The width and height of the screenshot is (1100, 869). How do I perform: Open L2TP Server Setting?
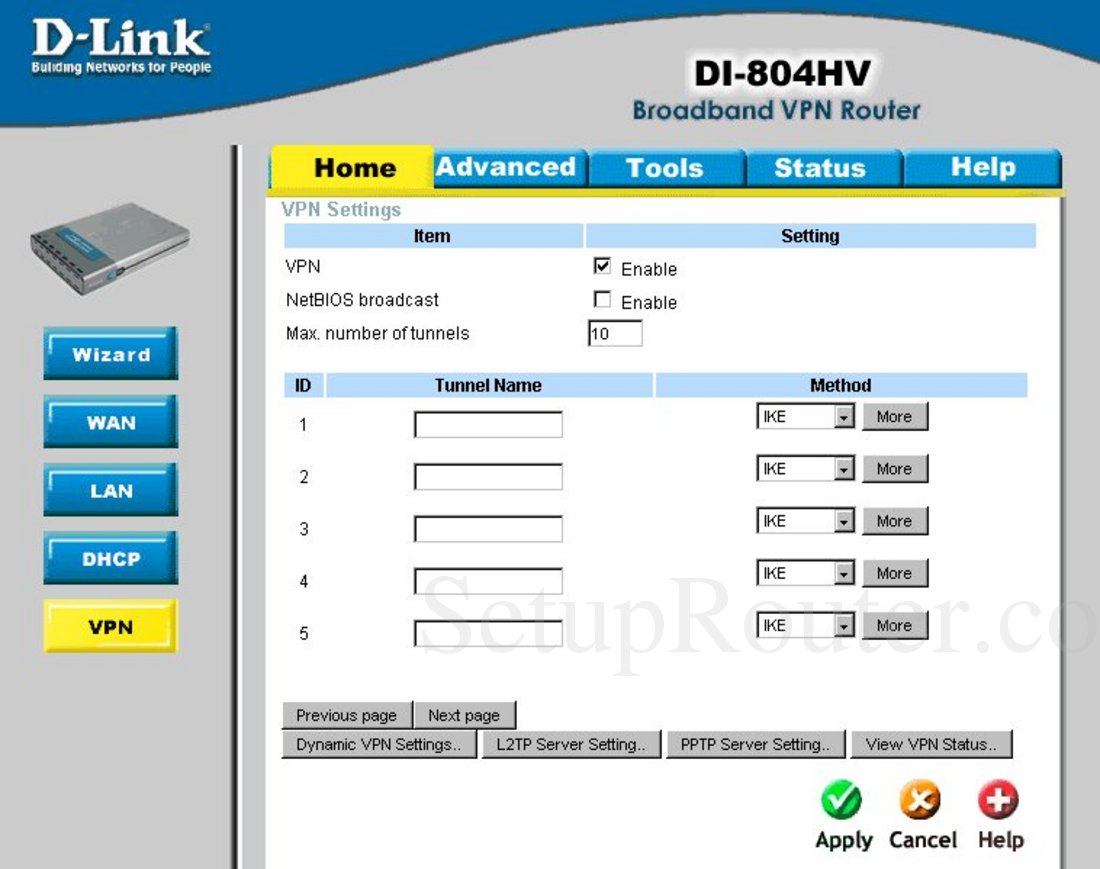[x=572, y=744]
